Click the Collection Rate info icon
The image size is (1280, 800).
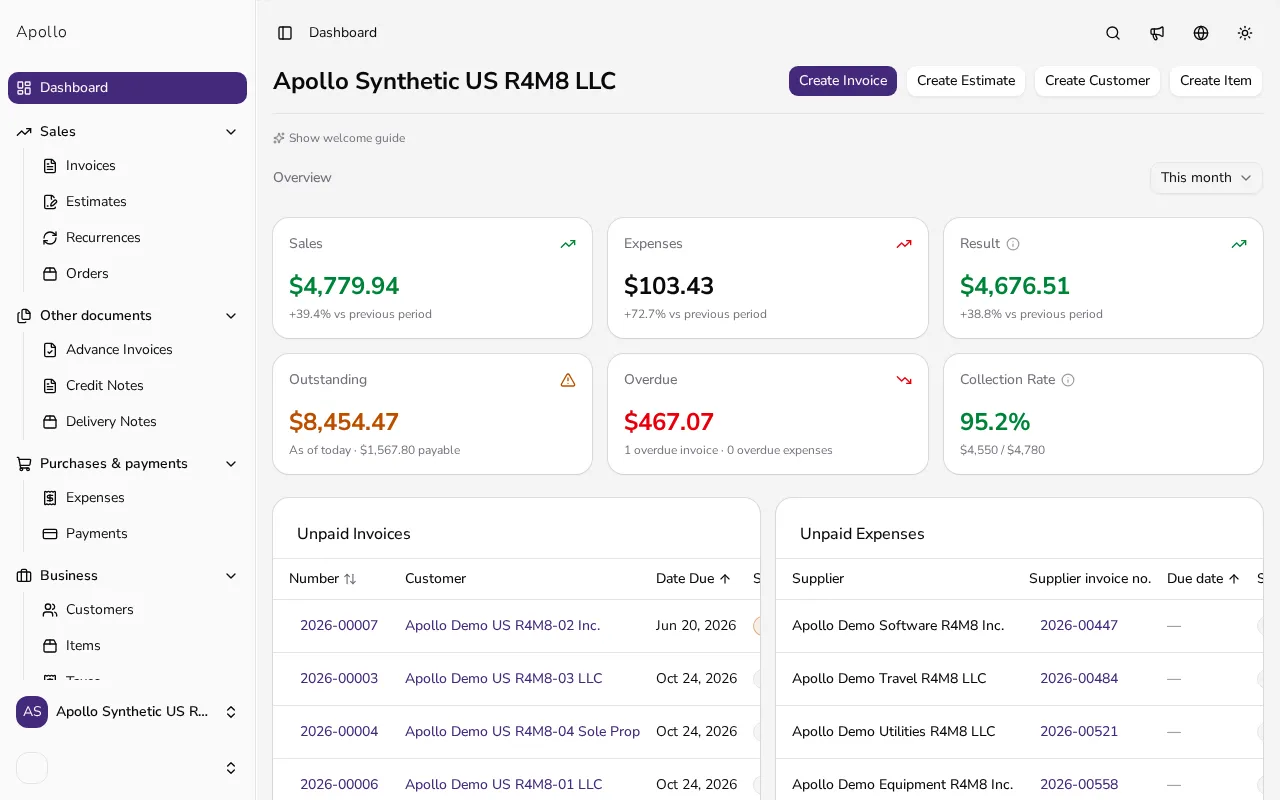(1068, 380)
